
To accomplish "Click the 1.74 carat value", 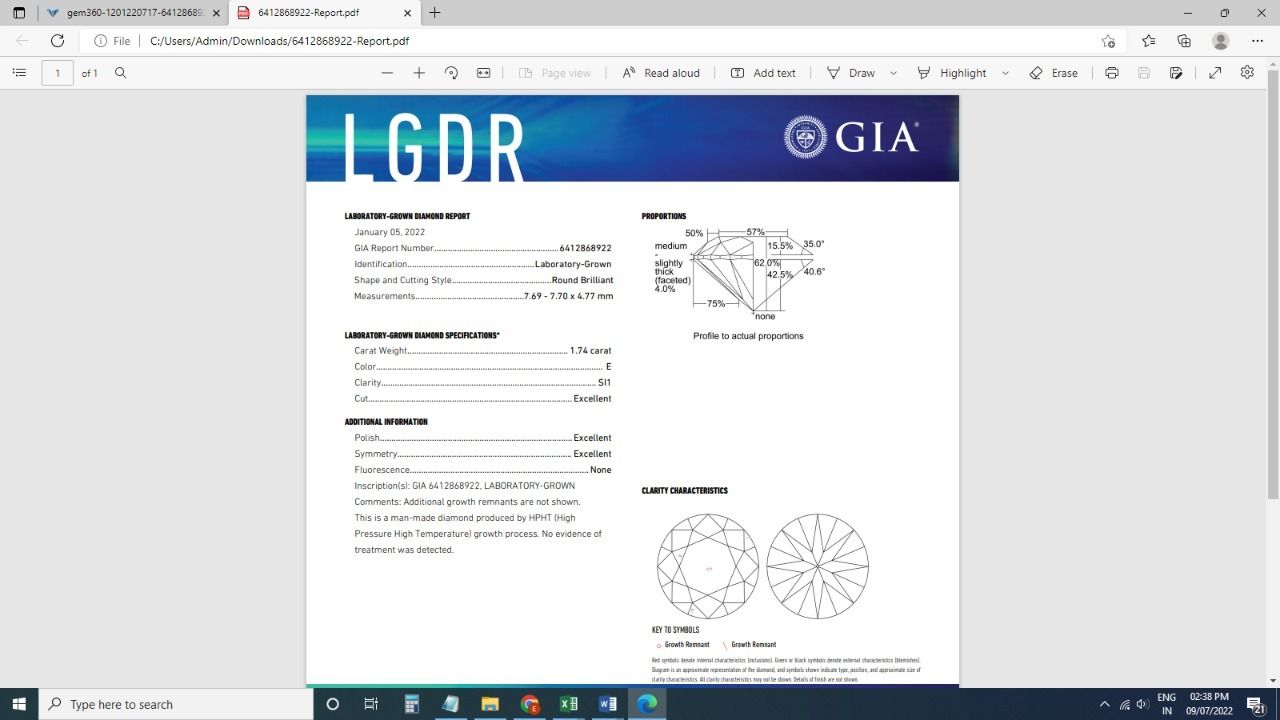I will (590, 351).
